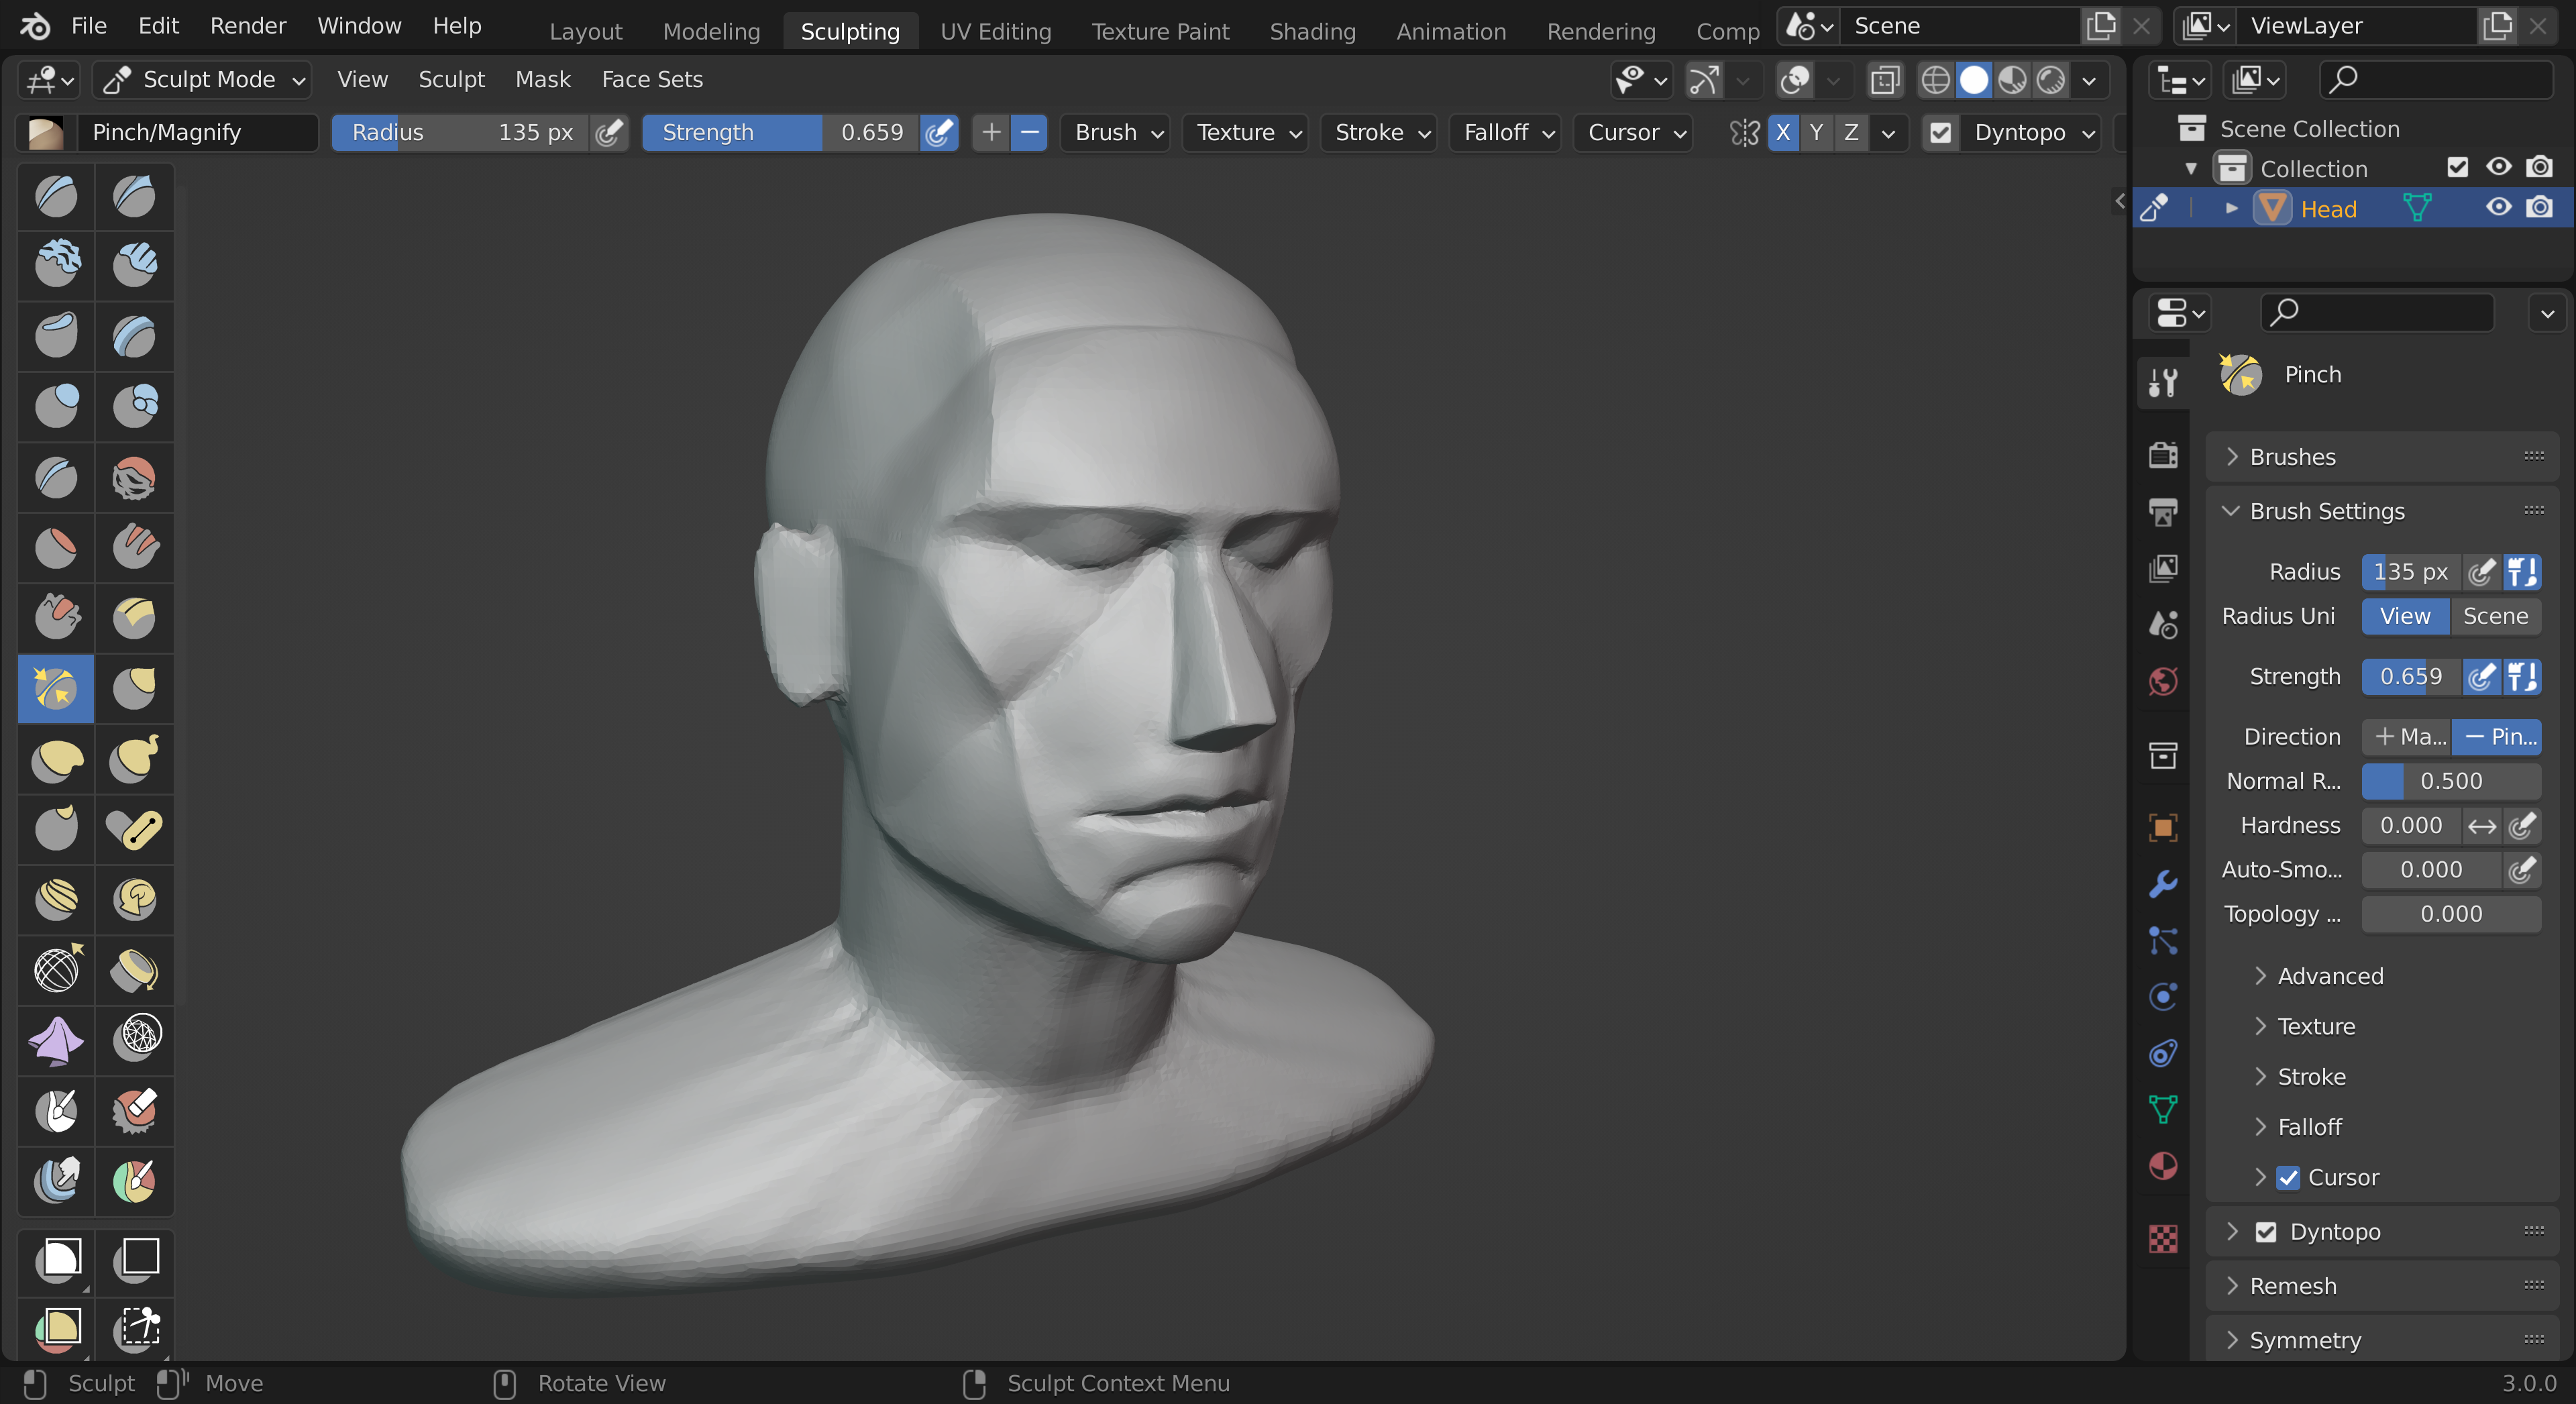
Task: Open the Sculpt Mode dropdown
Action: coord(202,80)
